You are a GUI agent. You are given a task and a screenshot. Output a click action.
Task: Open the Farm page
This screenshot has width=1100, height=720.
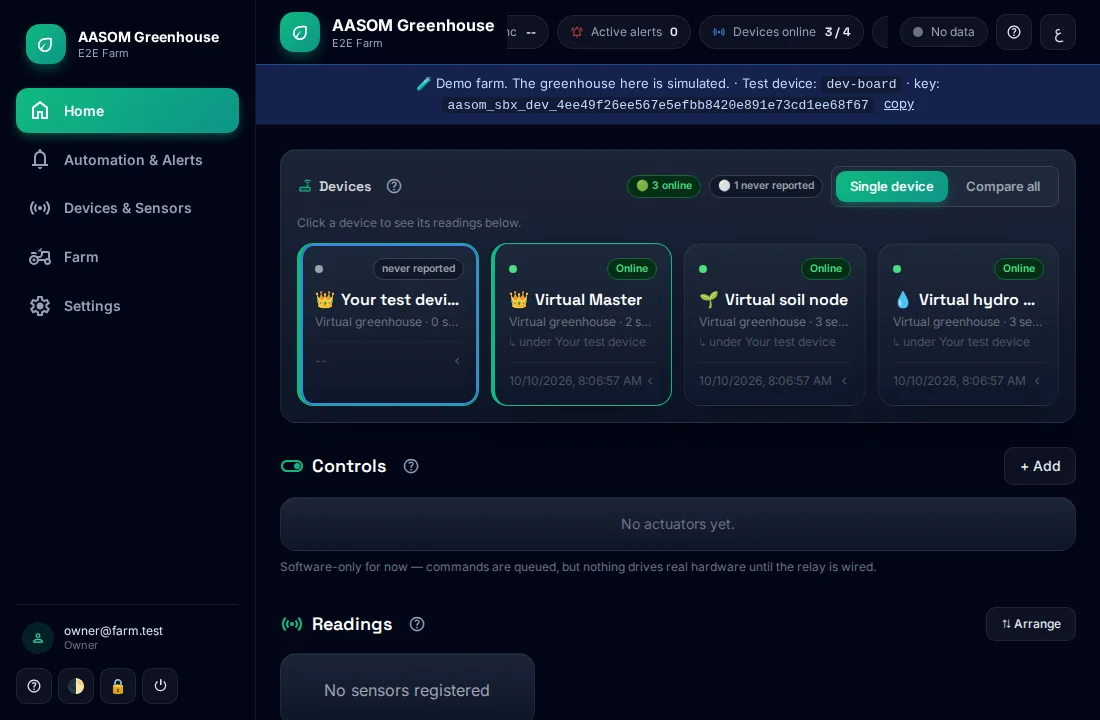[128, 258]
